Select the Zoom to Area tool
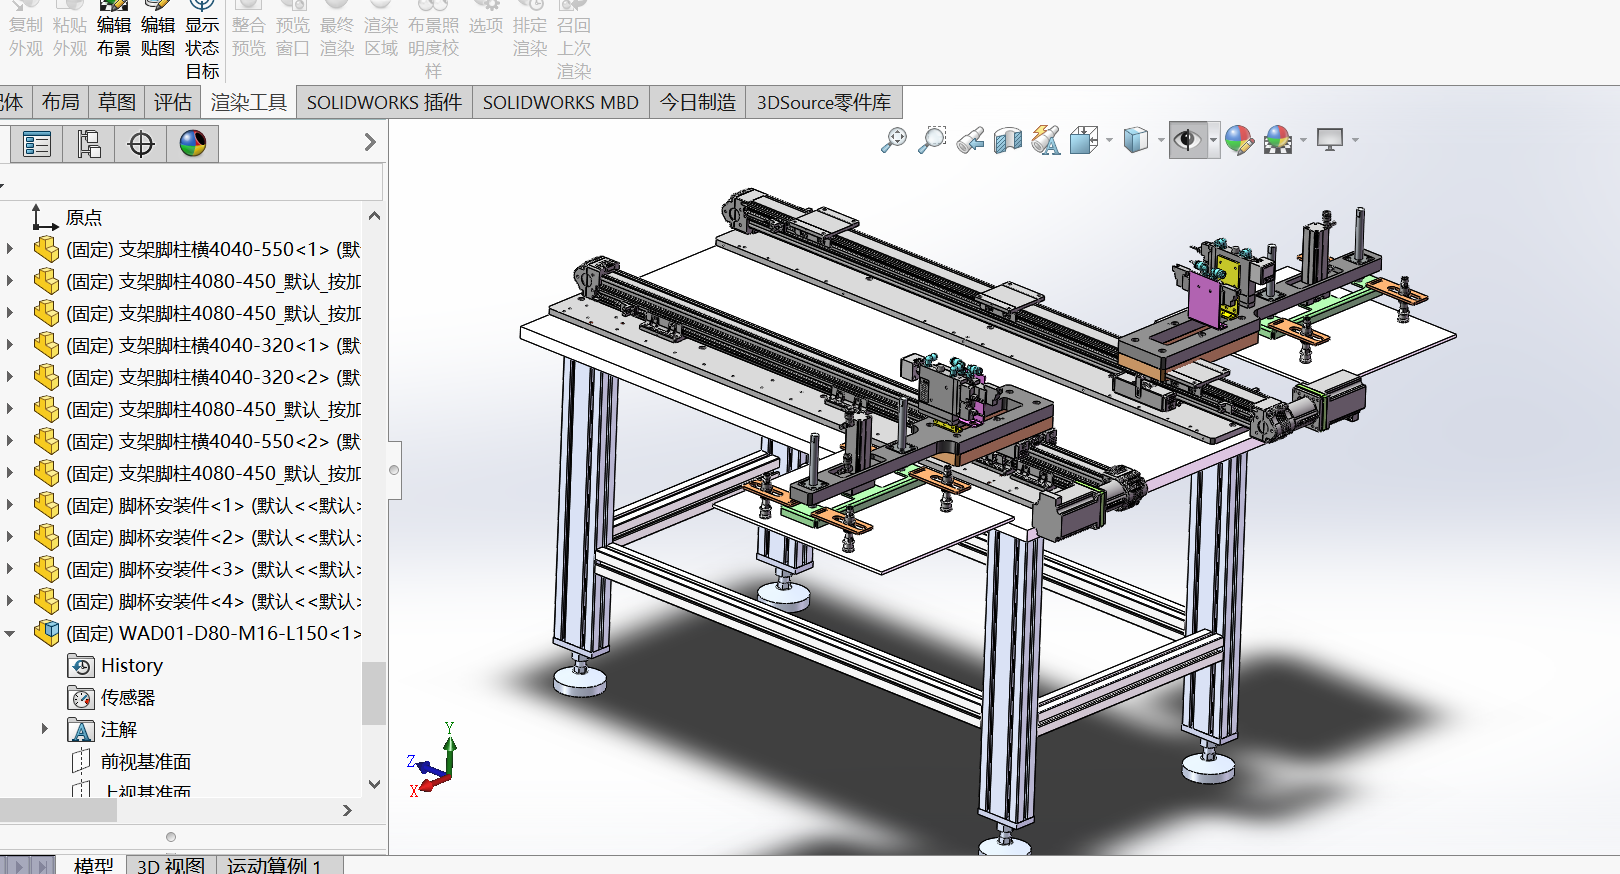This screenshot has width=1620, height=874. [932, 141]
